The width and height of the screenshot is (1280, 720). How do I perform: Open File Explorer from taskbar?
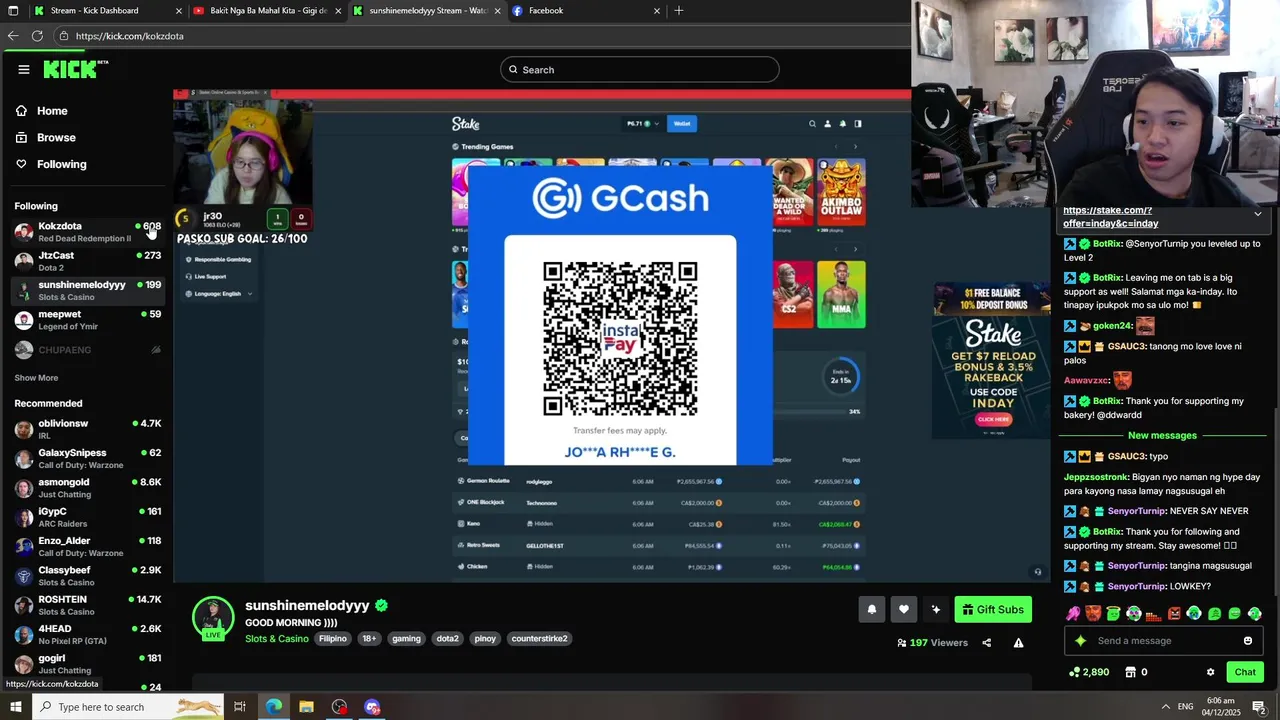(306, 707)
